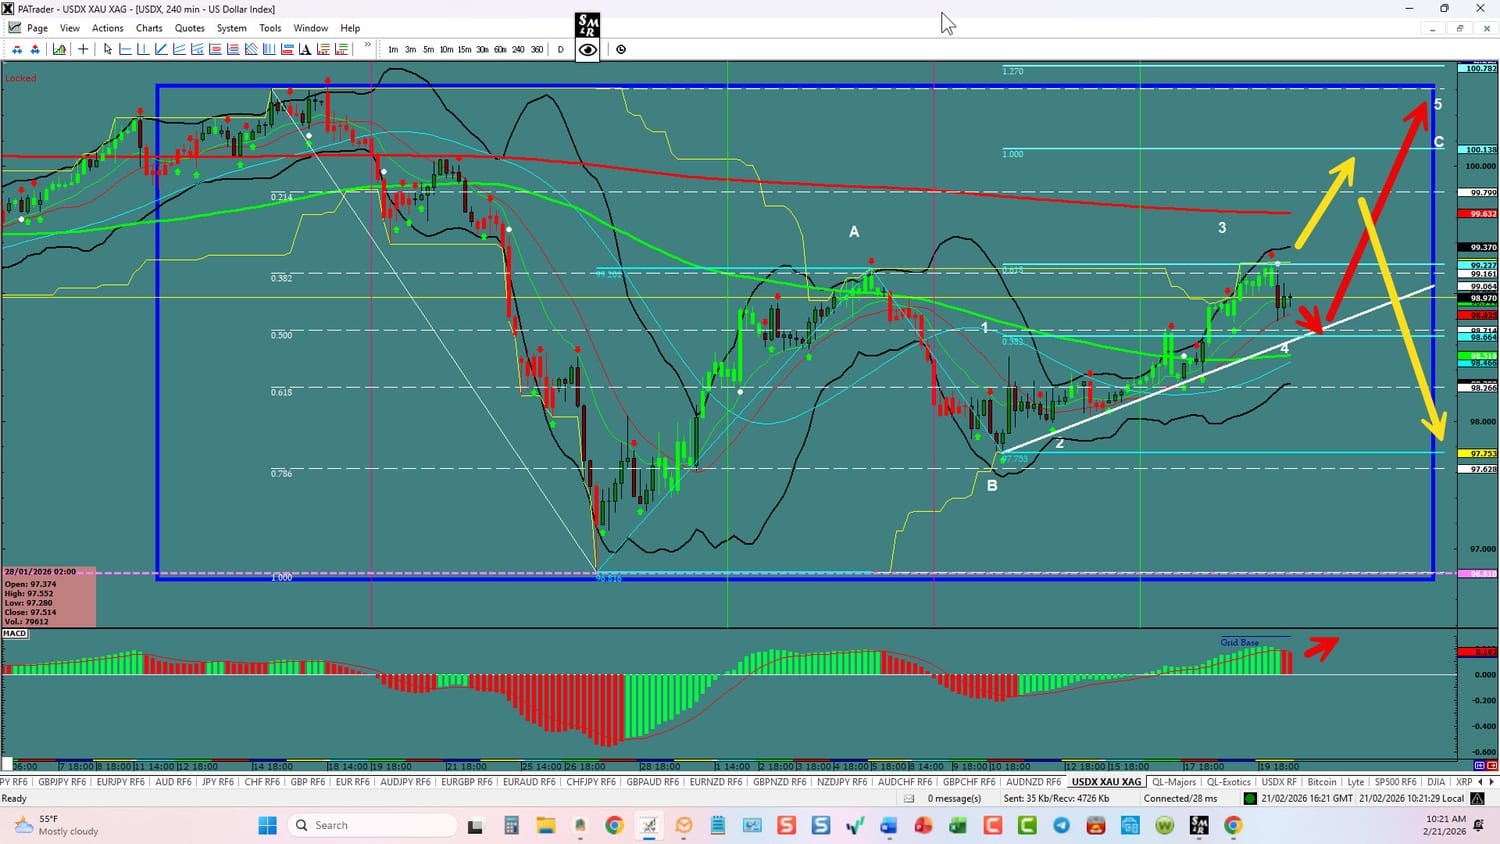
Task: Open the Help menu
Action: (x=350, y=28)
